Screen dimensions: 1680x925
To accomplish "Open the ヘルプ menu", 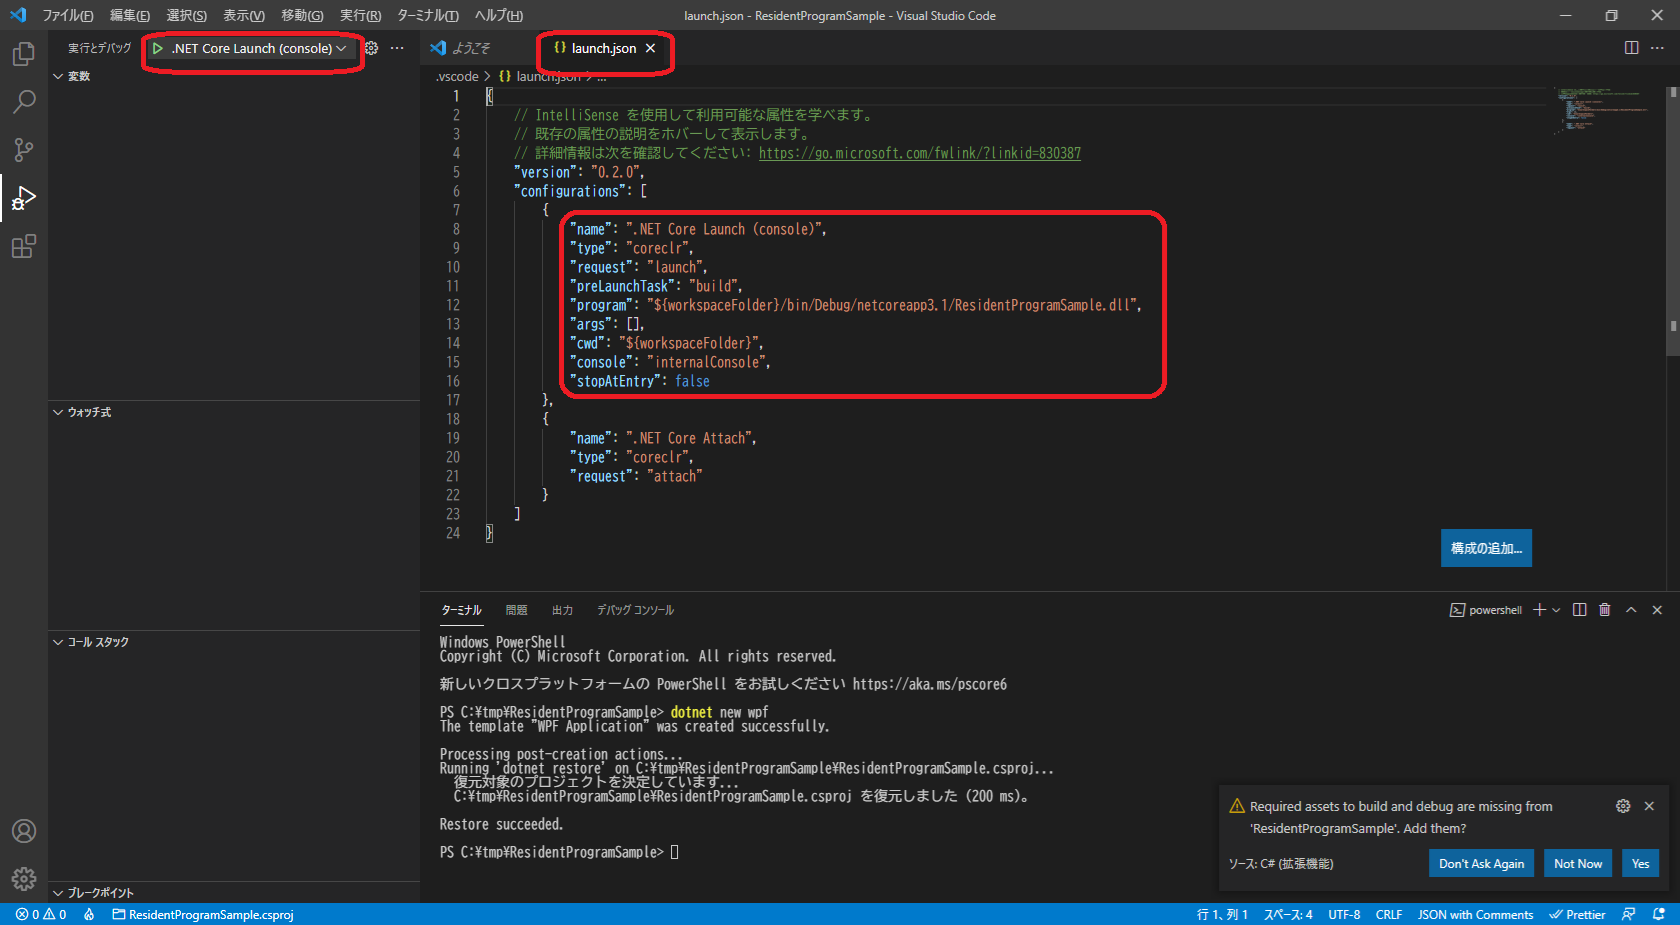I will (499, 15).
